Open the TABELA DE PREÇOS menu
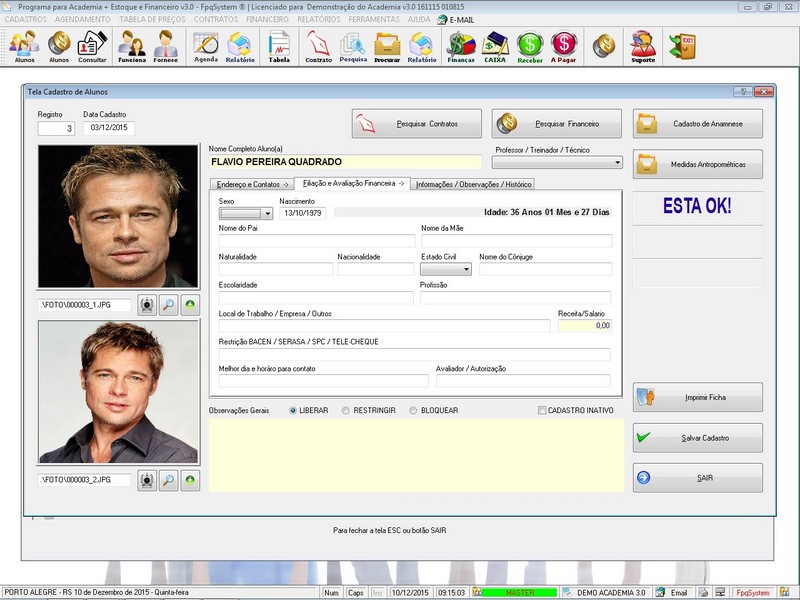Viewport: 800px width, 600px height. (153, 19)
